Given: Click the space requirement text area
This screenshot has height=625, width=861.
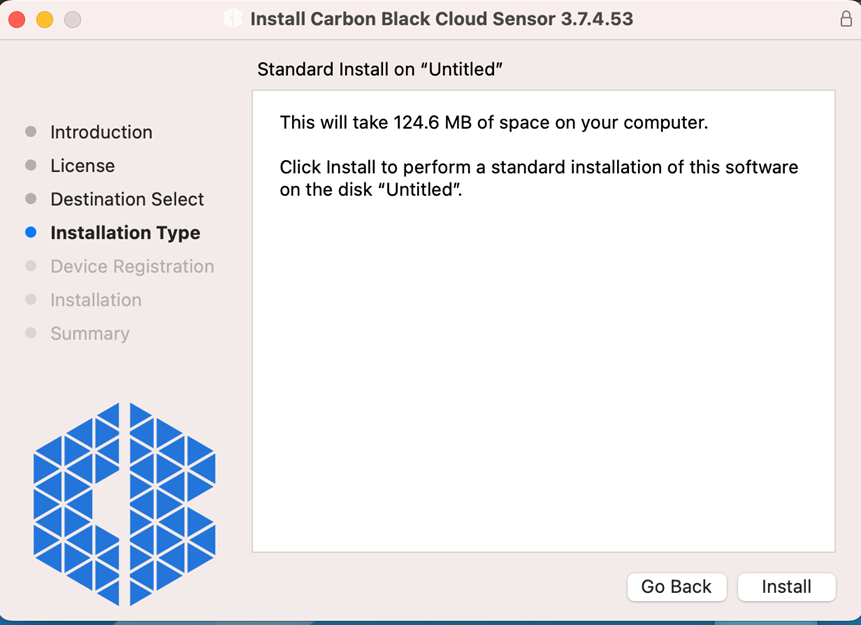Looking at the screenshot, I should (493, 122).
